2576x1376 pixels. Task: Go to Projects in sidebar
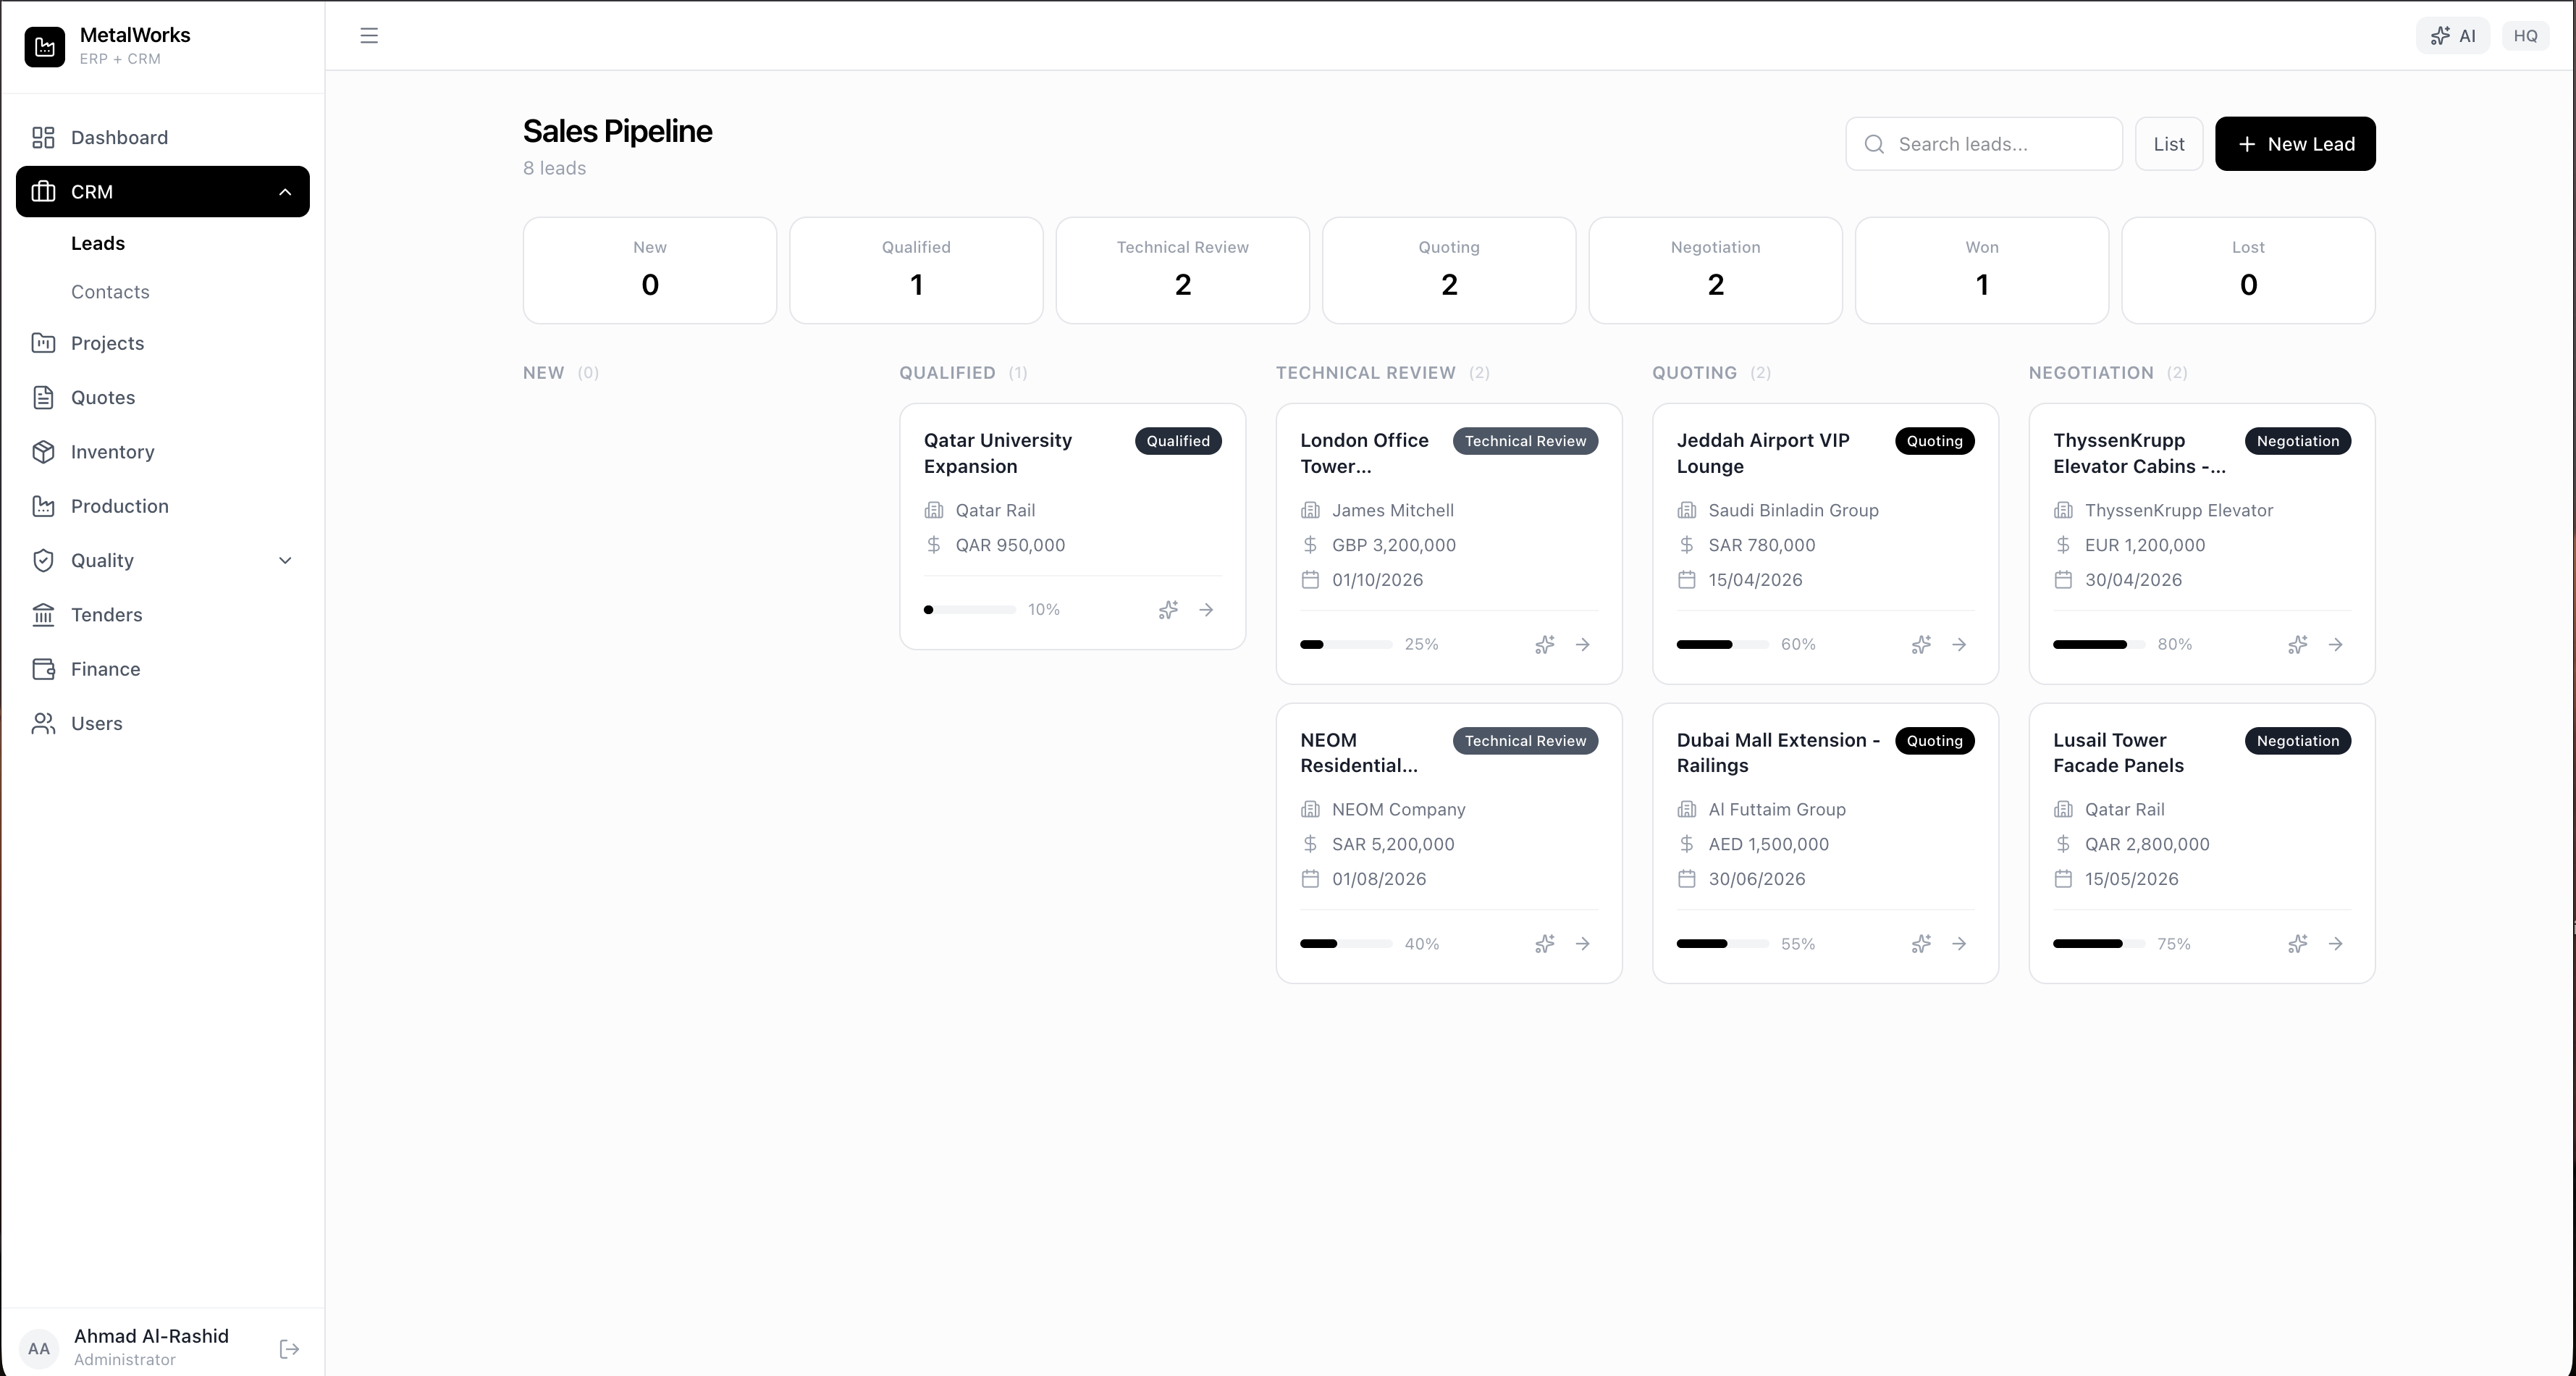click(x=163, y=343)
